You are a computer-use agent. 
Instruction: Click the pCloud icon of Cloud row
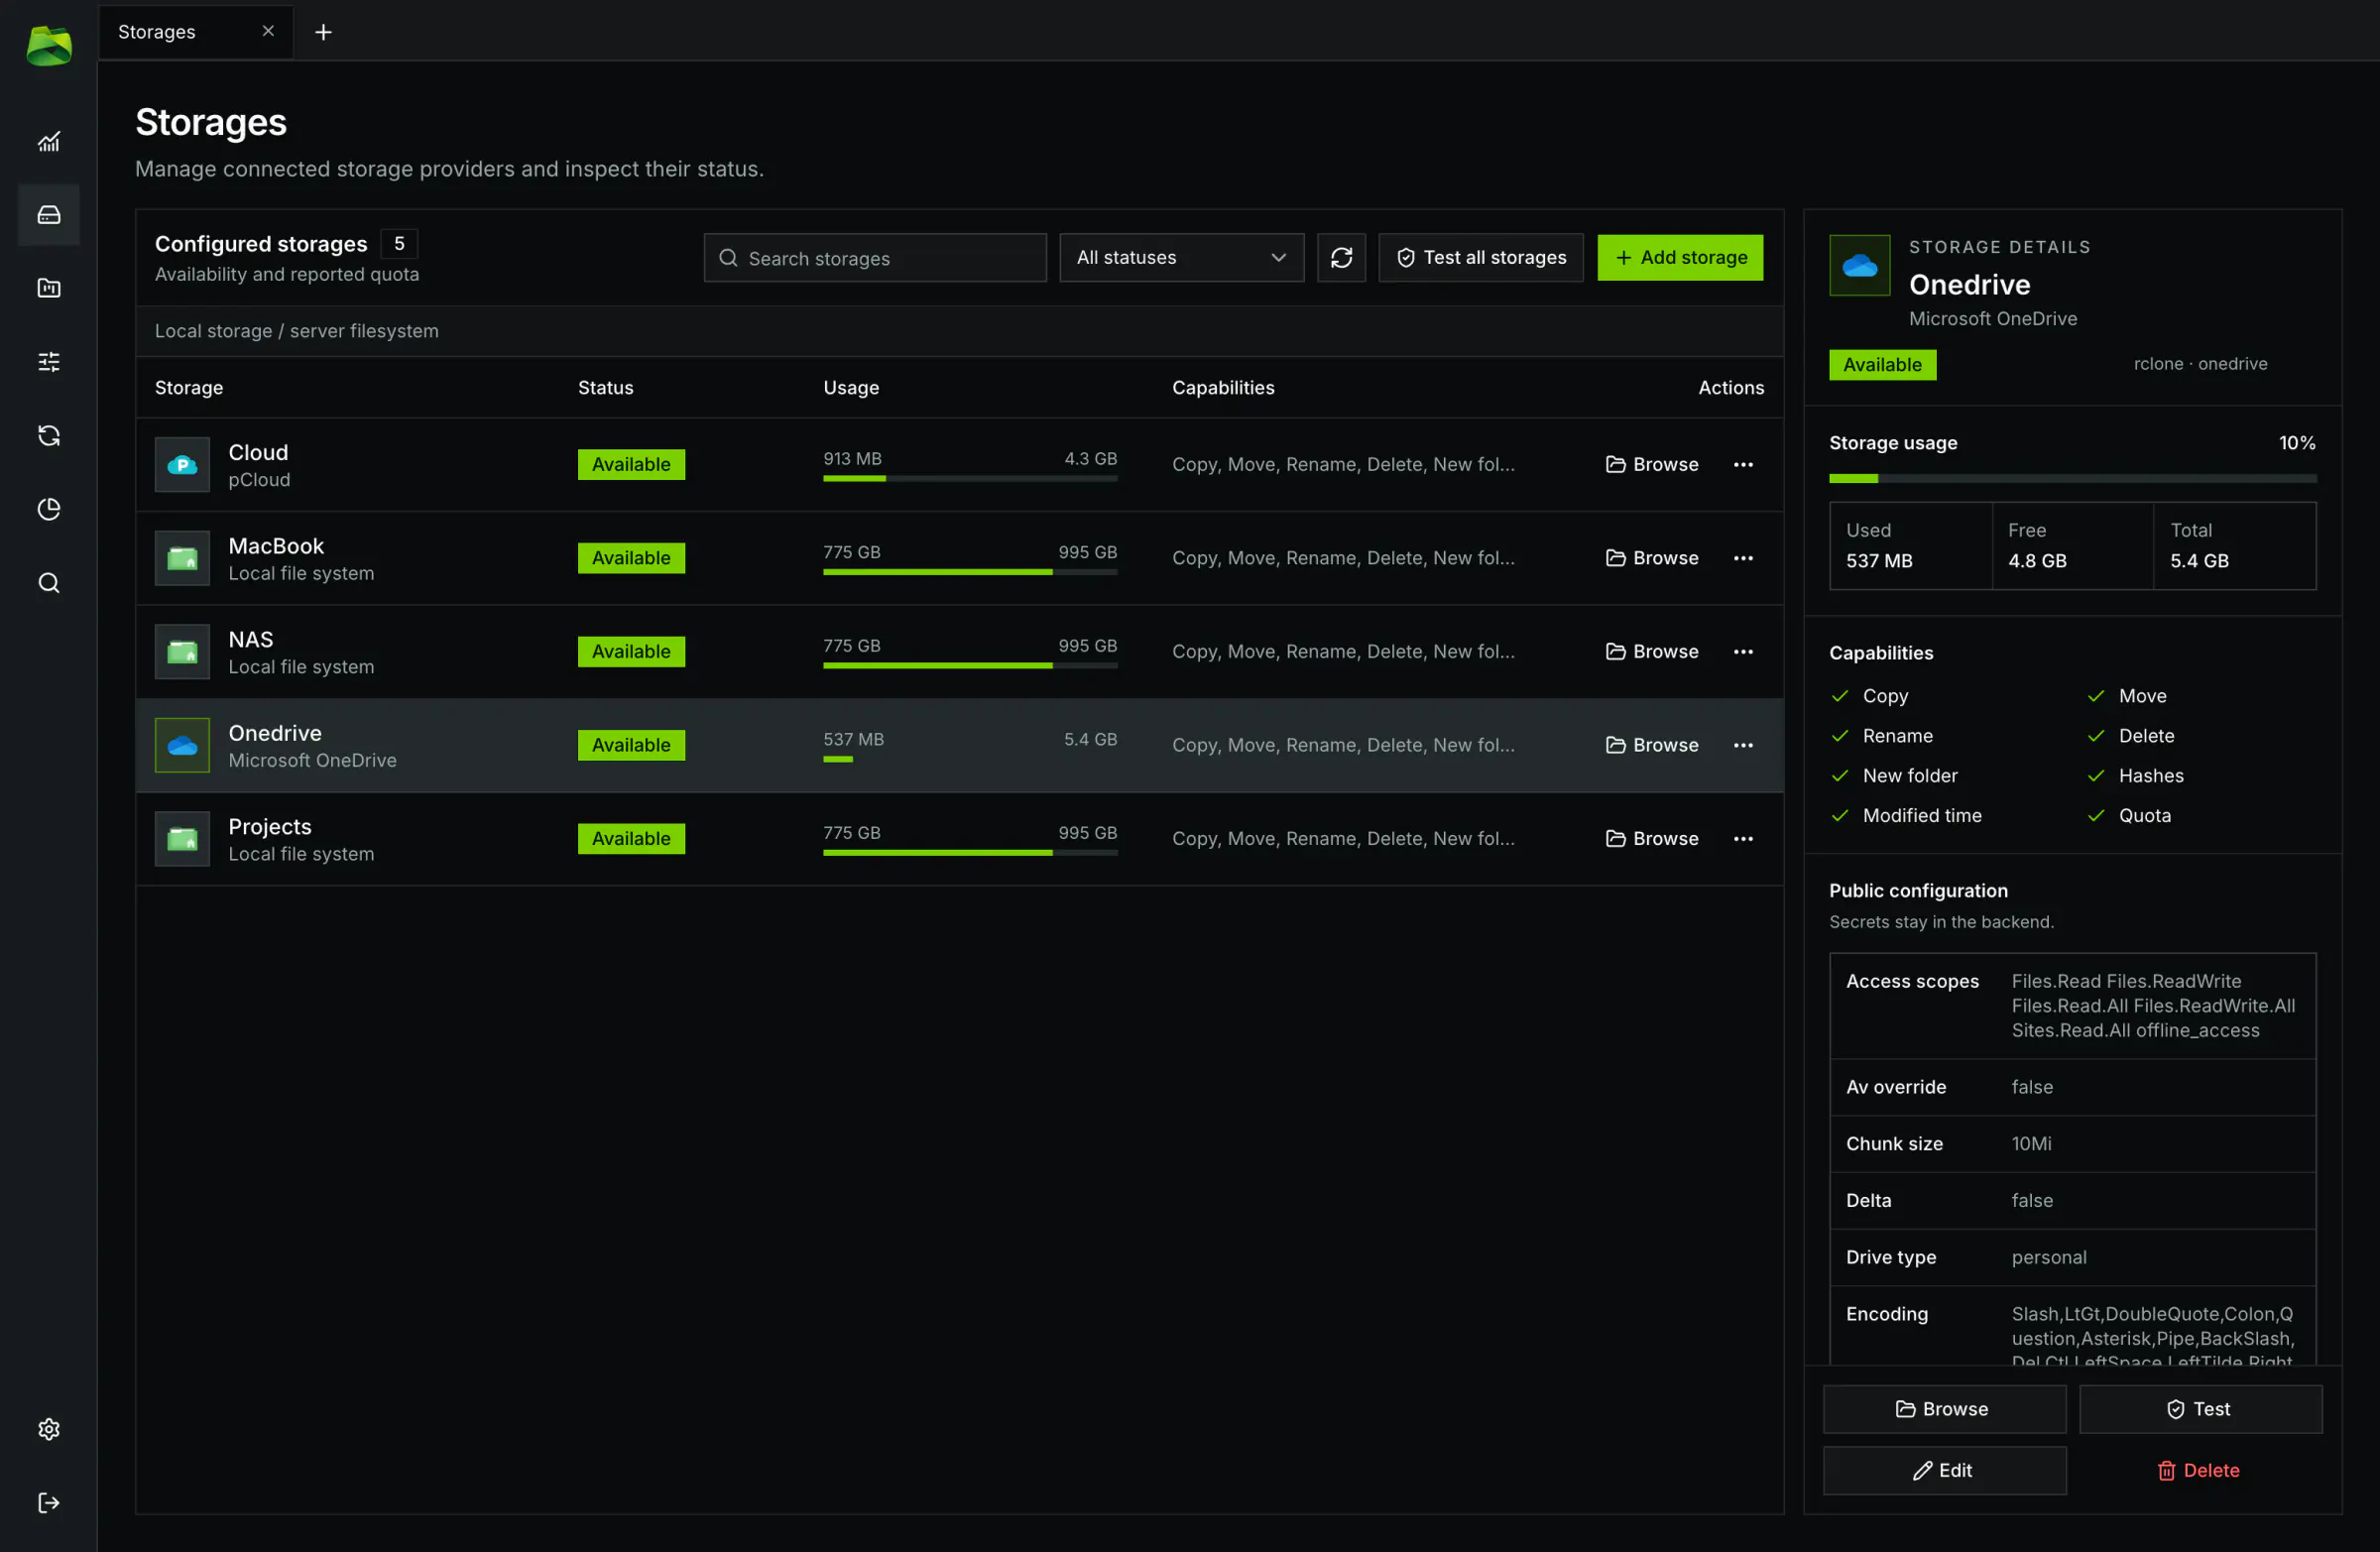(182, 464)
